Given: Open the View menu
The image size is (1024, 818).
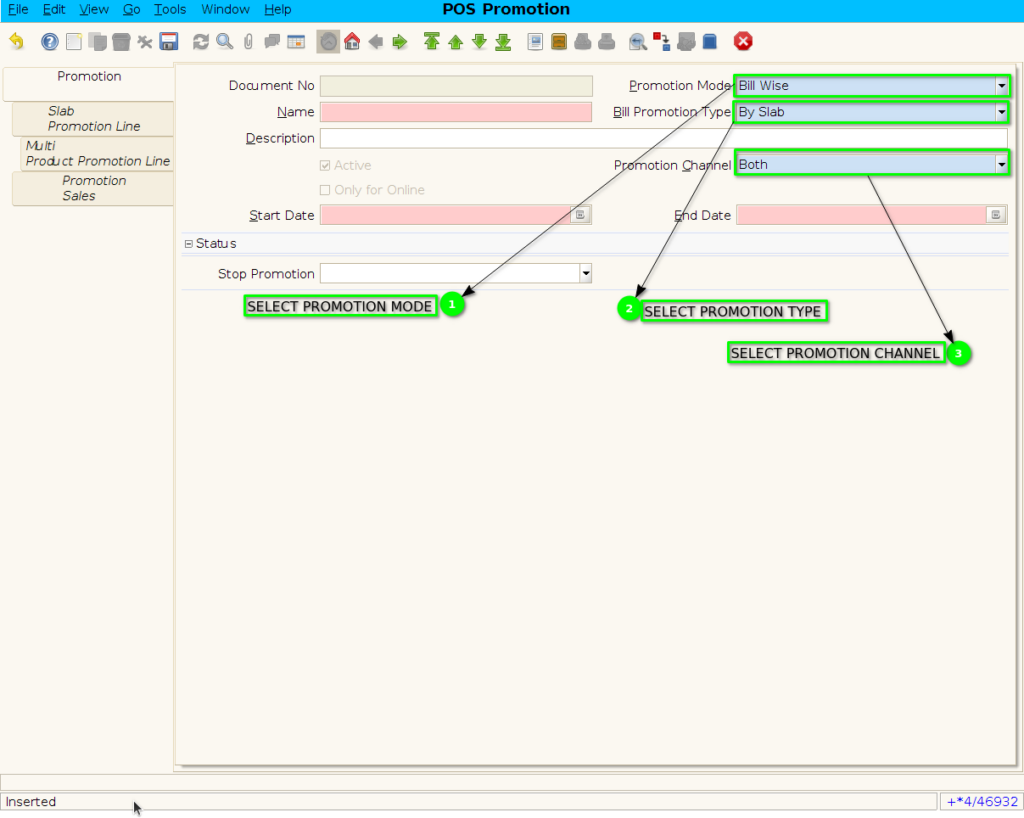Looking at the screenshot, I should (x=94, y=9).
